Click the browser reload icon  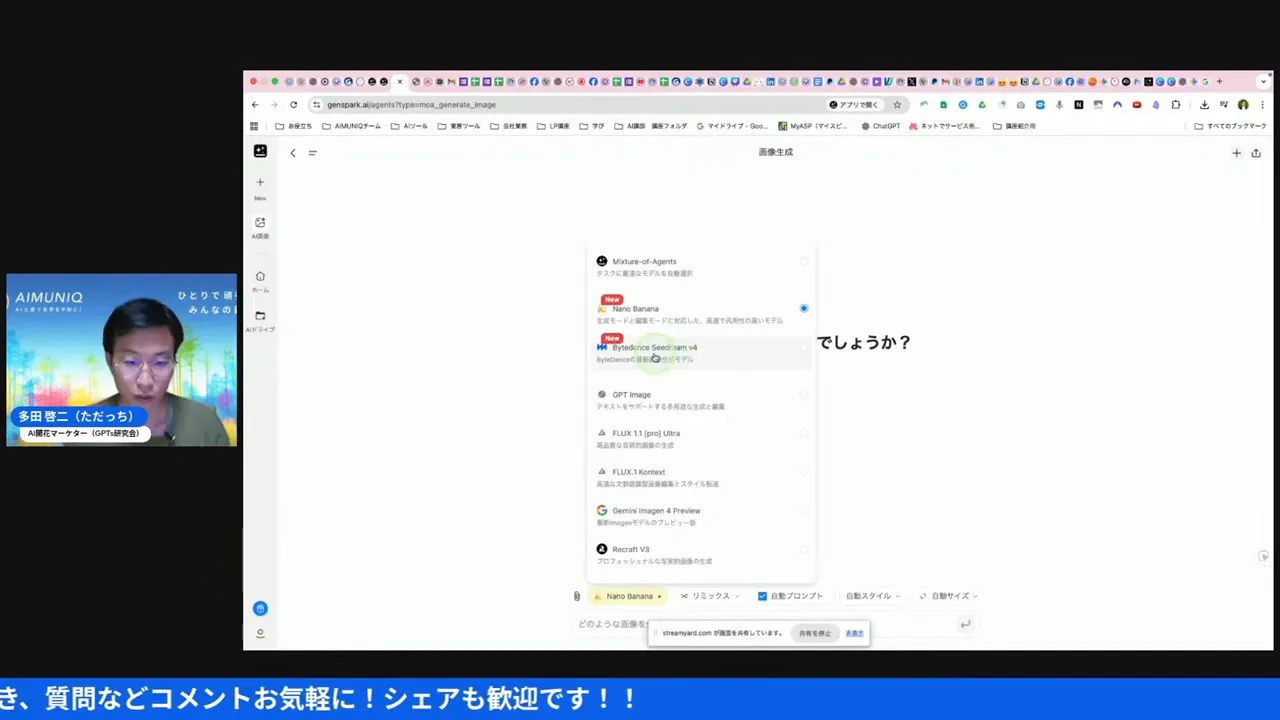293,104
